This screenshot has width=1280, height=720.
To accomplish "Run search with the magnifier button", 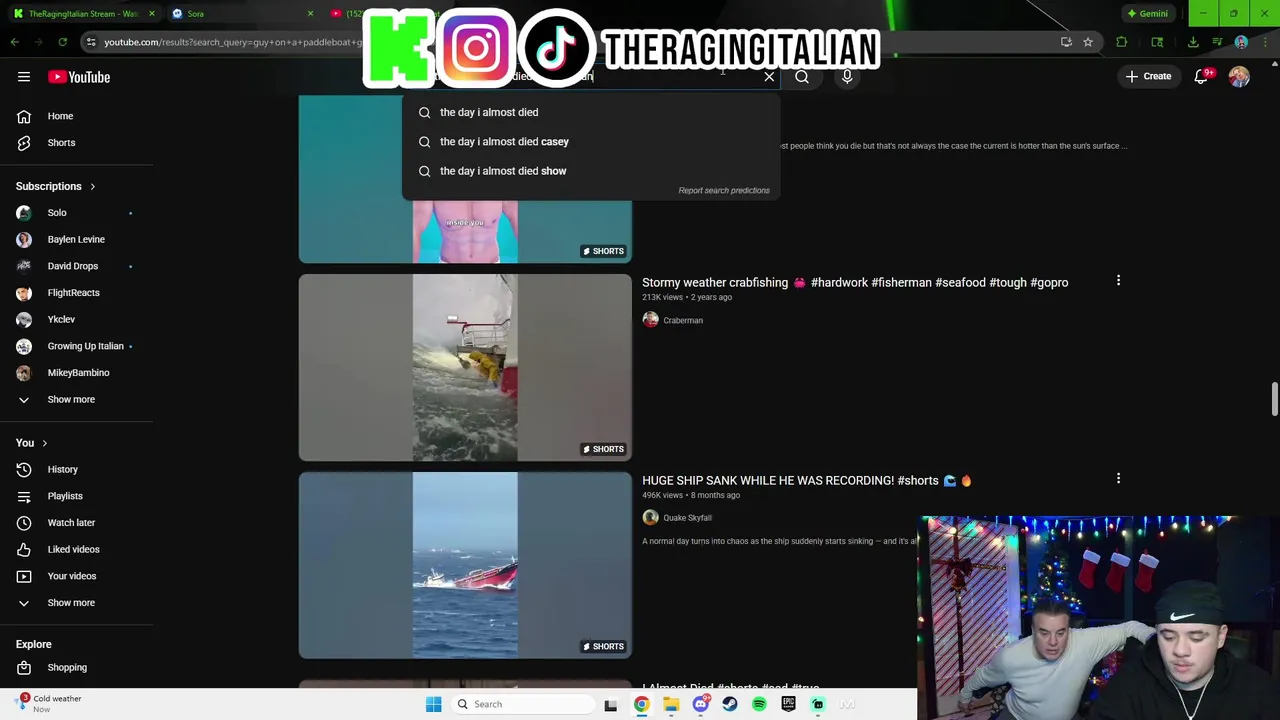I will click(x=802, y=77).
